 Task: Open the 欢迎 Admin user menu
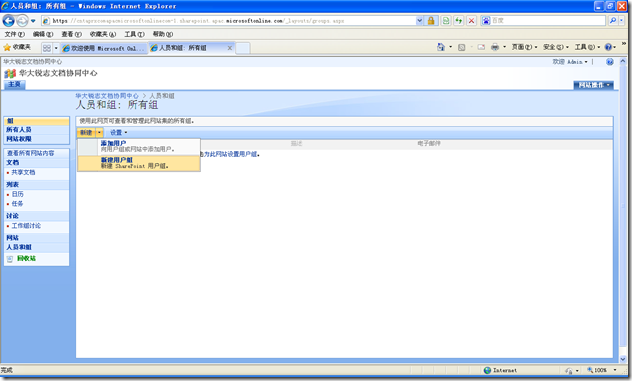click(570, 62)
